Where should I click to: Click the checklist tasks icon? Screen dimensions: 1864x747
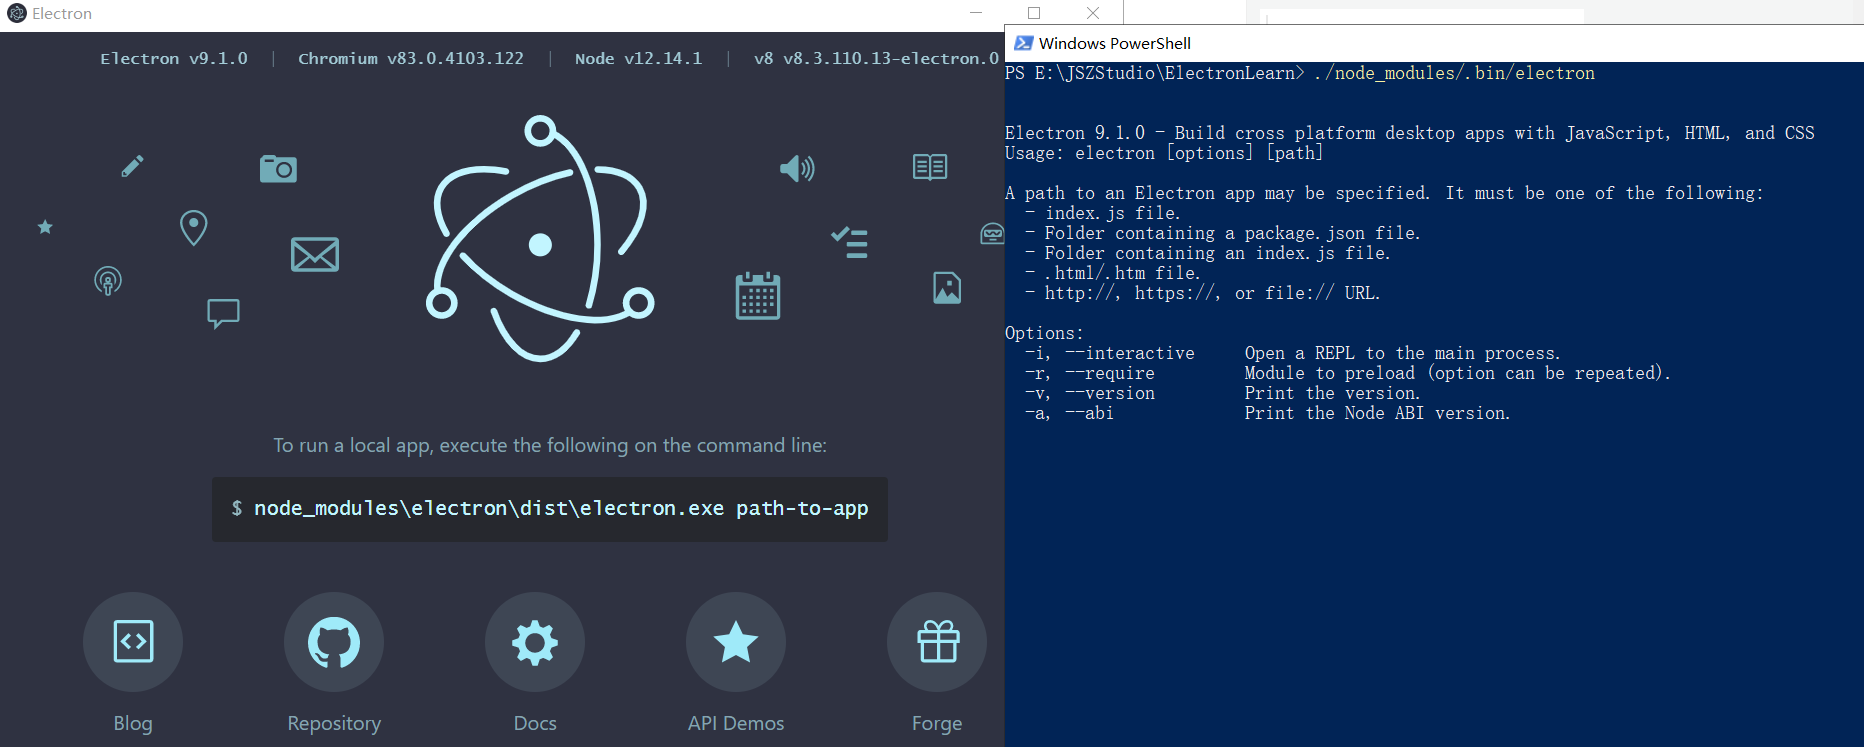tap(850, 242)
